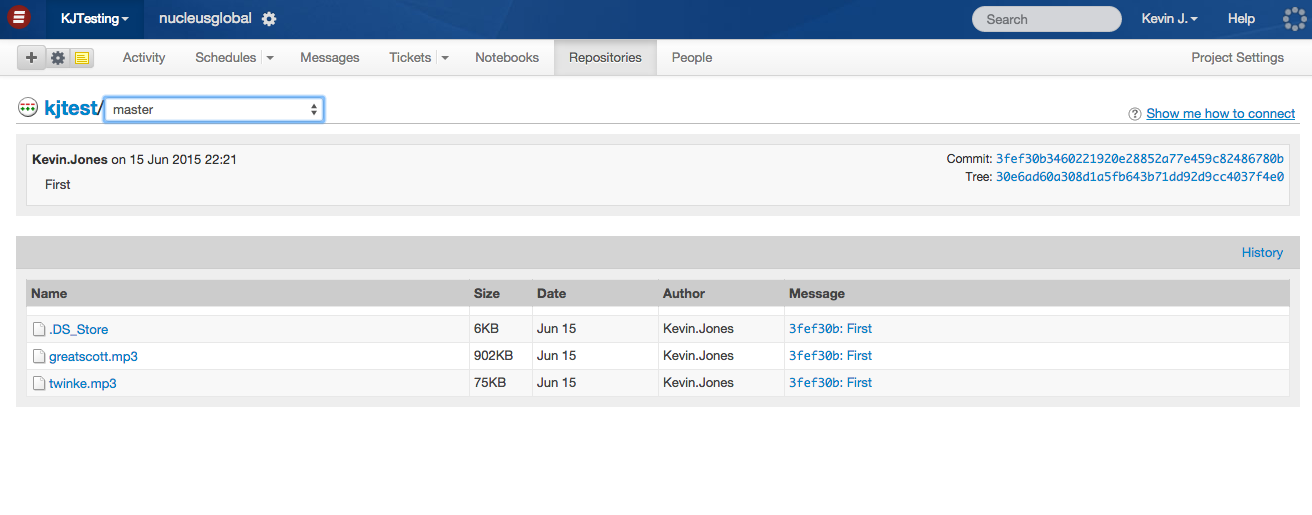Click the .DS_Store file icon

(x=39, y=329)
